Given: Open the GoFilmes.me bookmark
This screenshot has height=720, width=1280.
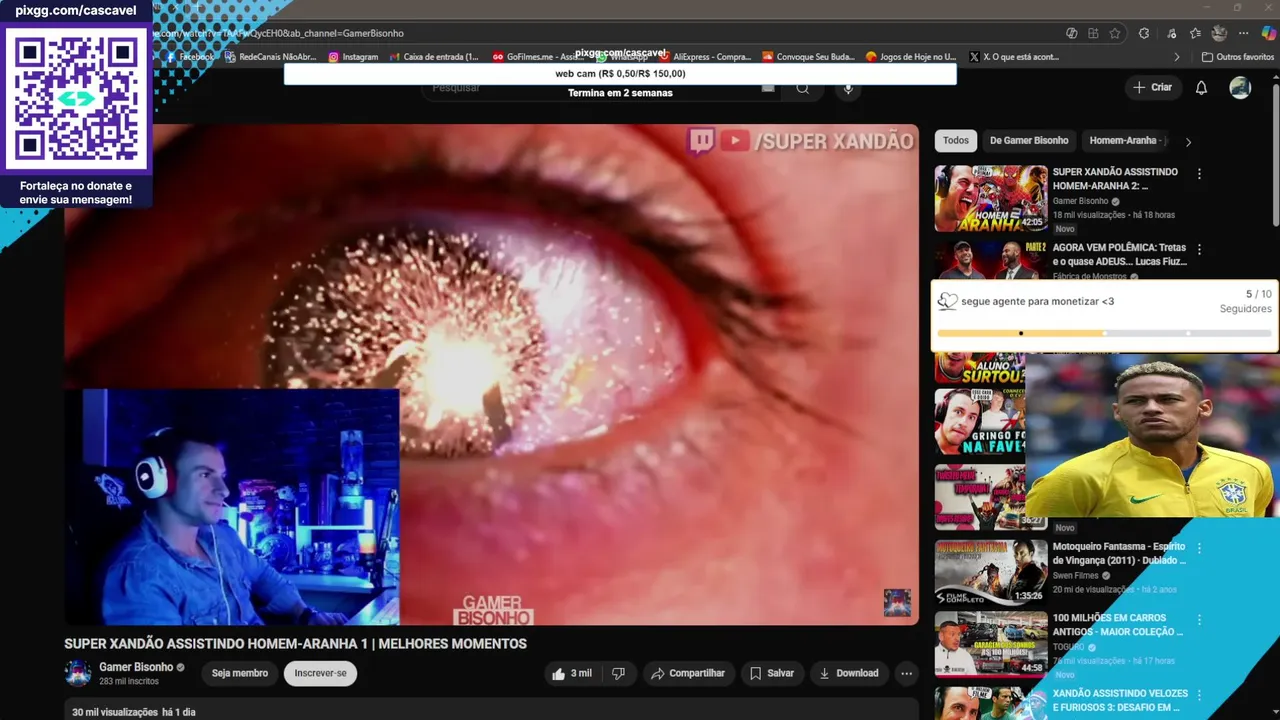Looking at the screenshot, I should pyautogui.click(x=538, y=57).
